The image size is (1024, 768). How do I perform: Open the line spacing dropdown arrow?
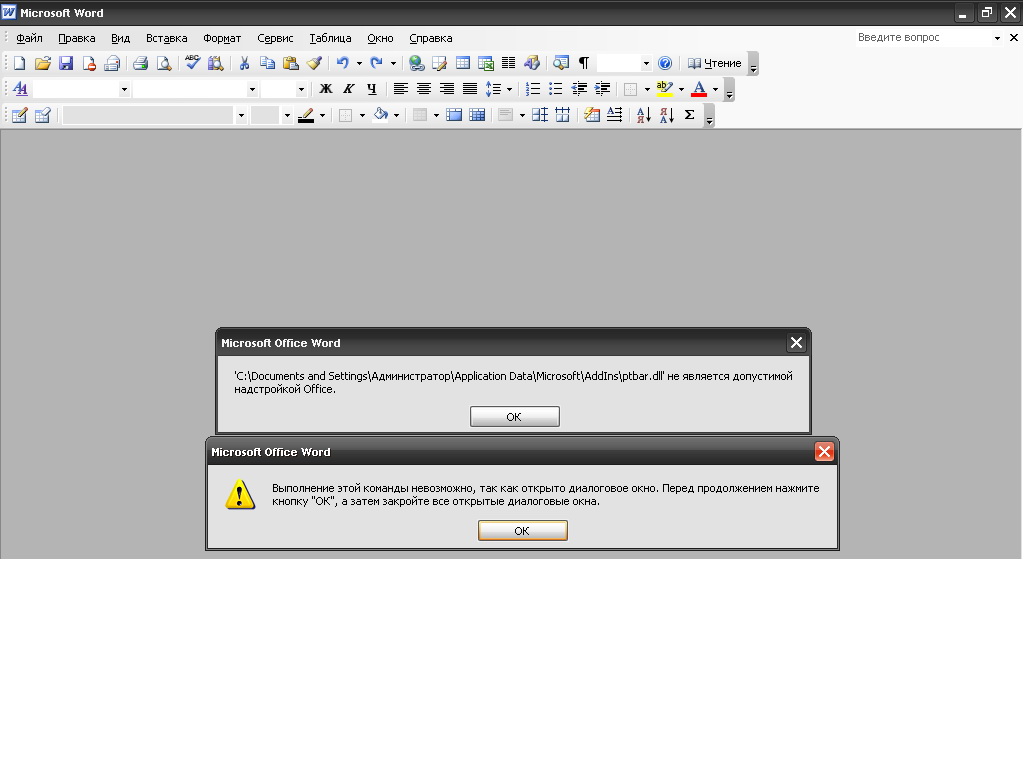click(x=509, y=89)
